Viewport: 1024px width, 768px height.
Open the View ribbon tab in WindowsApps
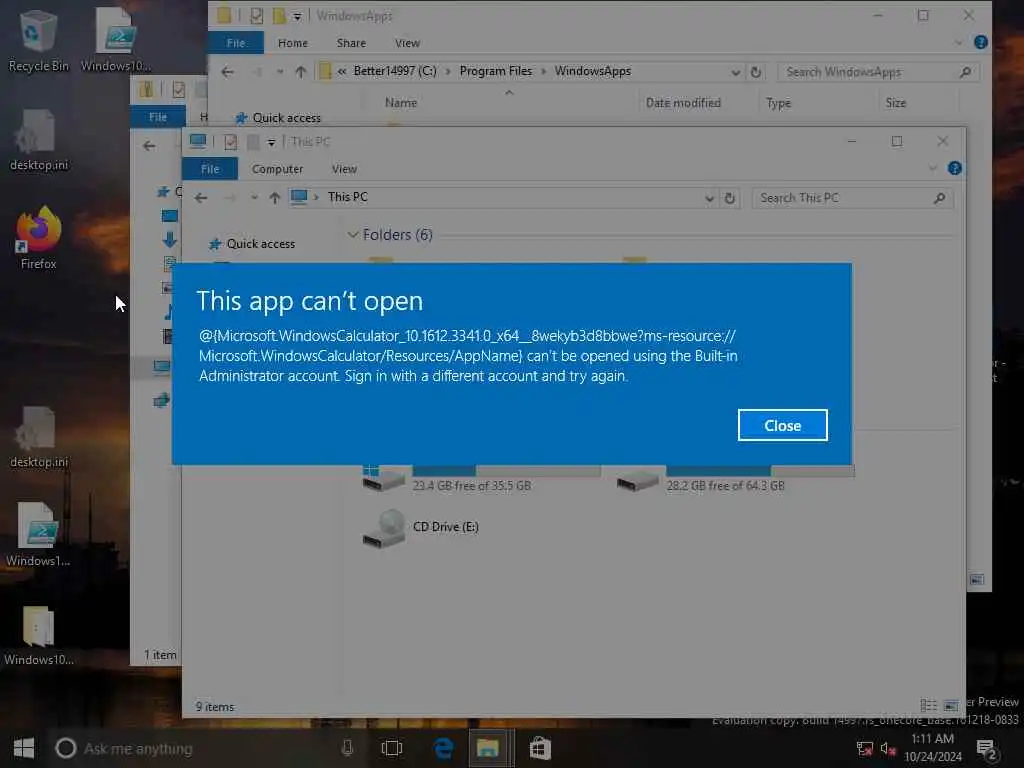(408, 43)
